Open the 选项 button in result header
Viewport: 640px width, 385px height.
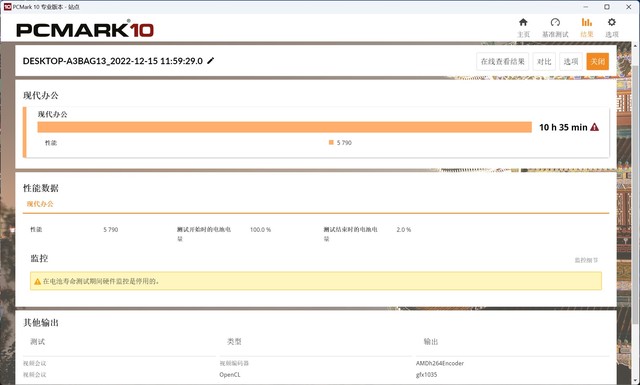pos(571,61)
